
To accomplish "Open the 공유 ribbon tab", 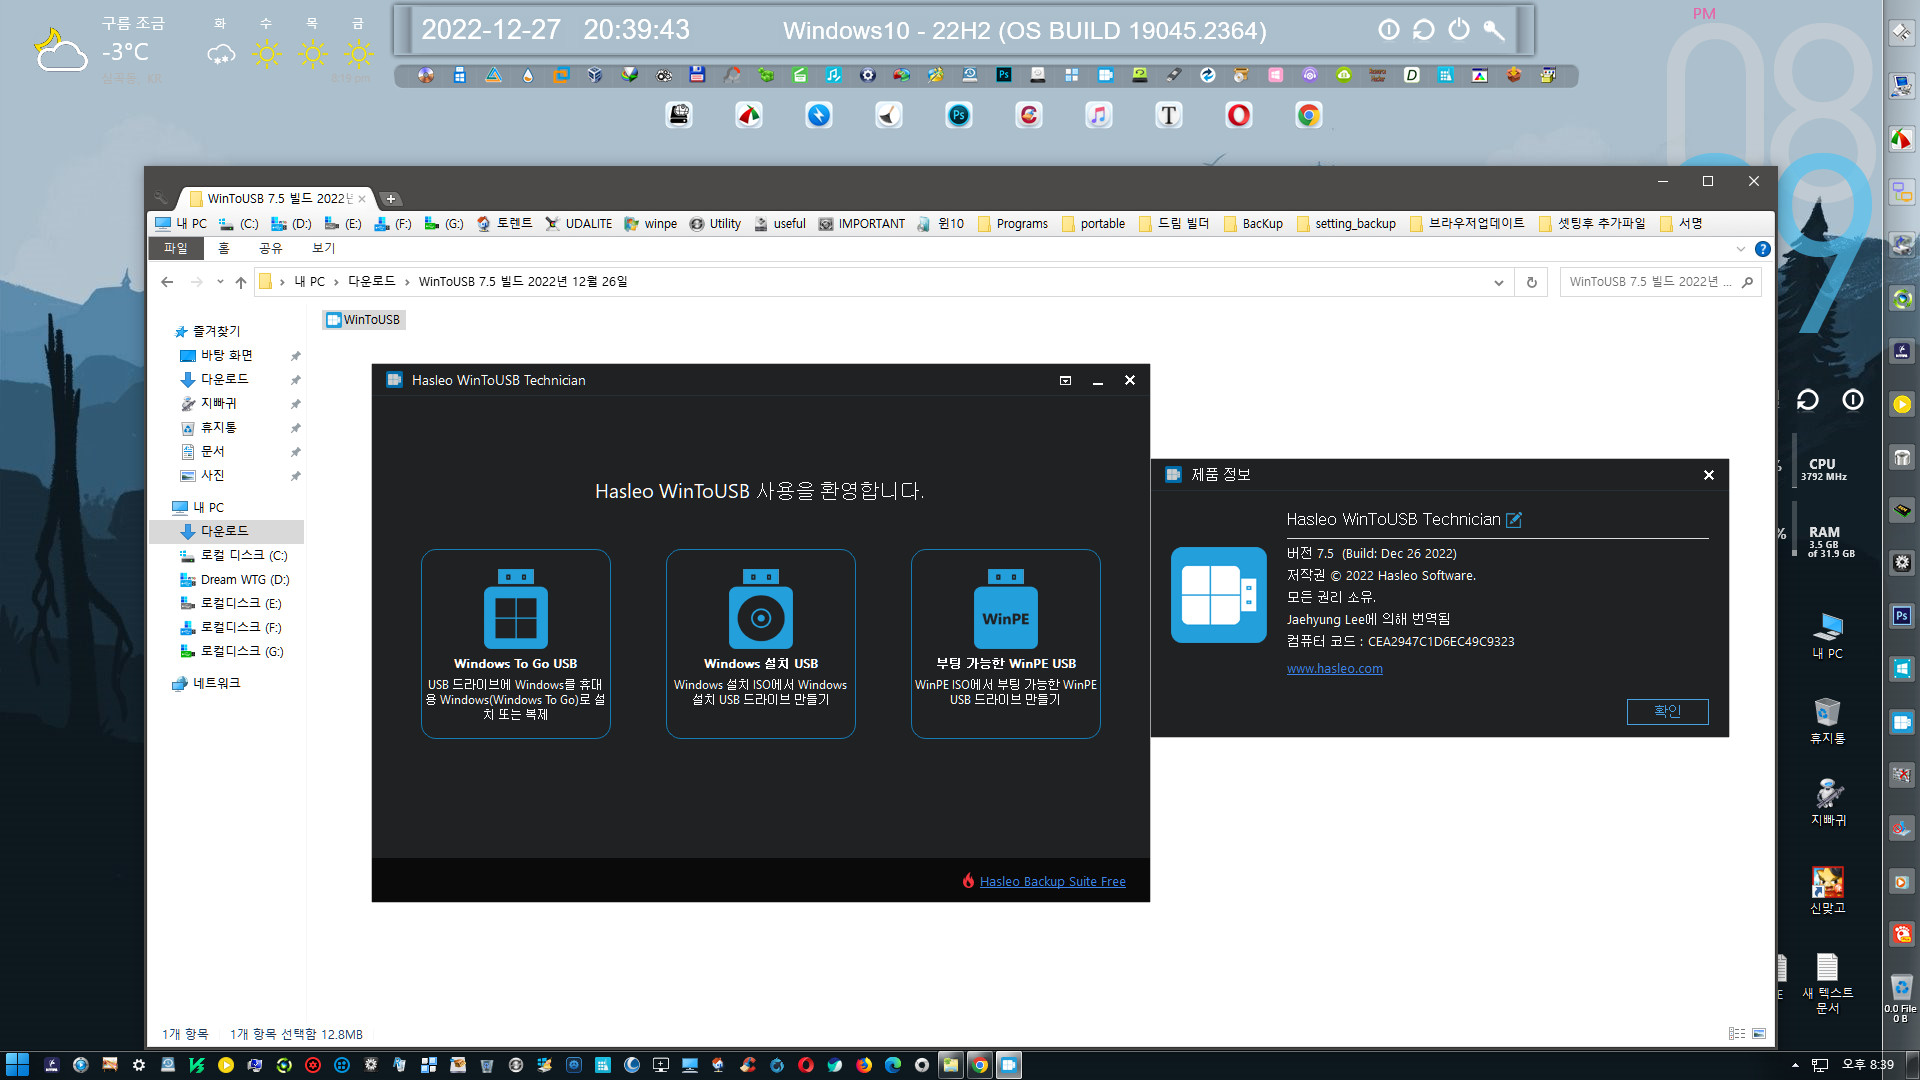I will click(x=271, y=248).
